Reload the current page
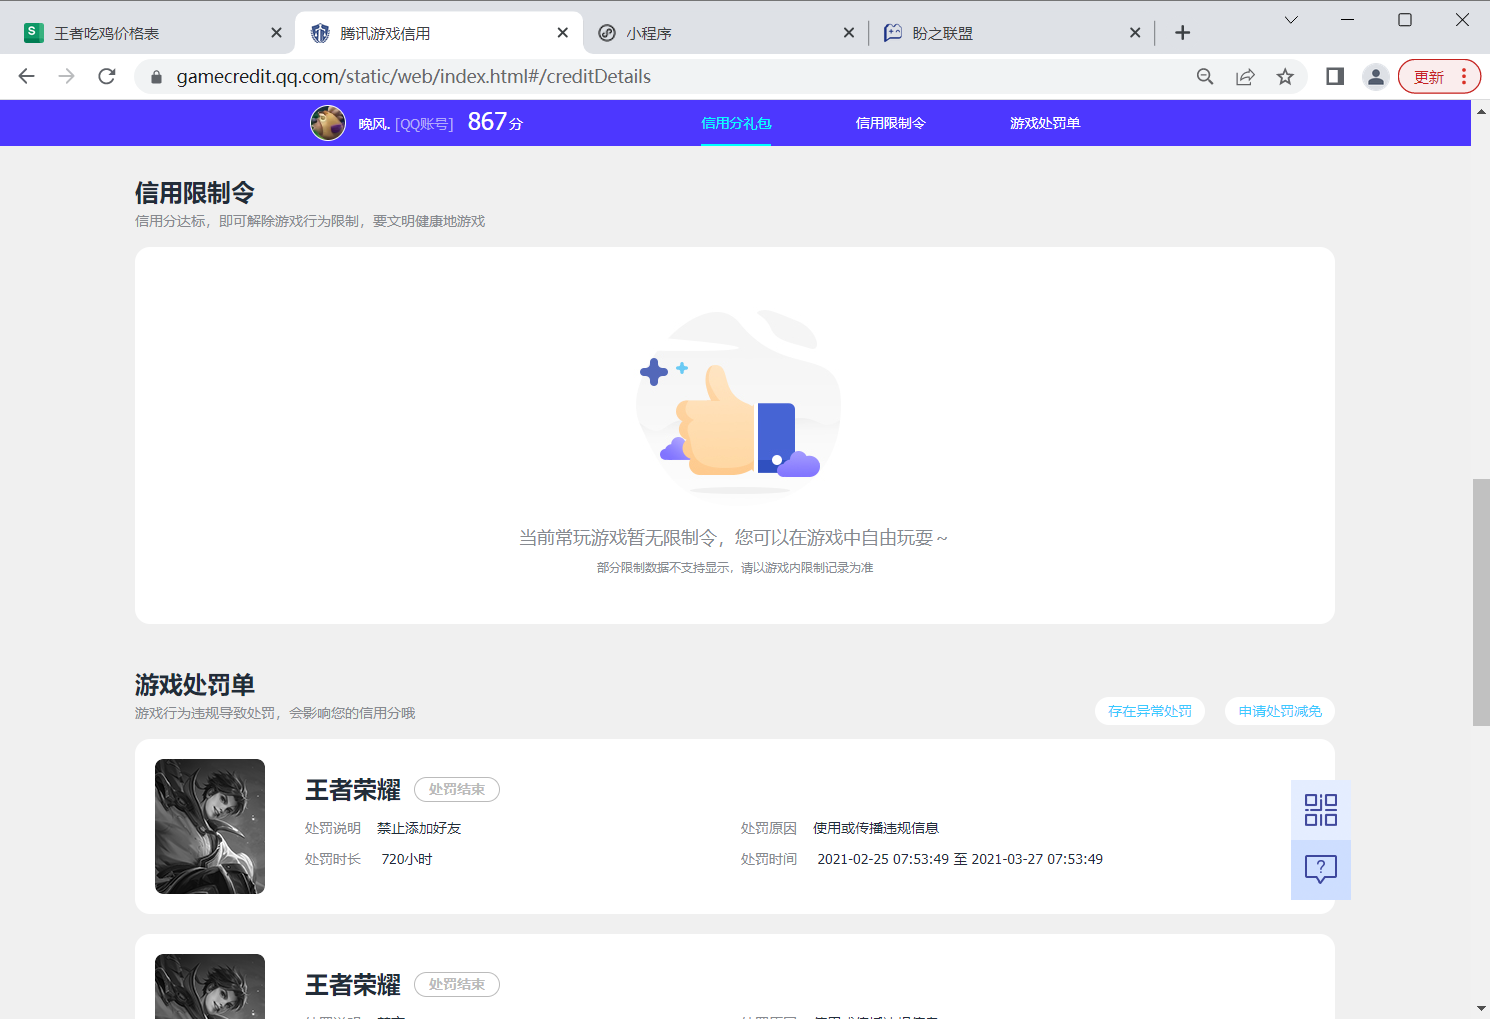Screen dimensions: 1490x1019 coord(107,76)
